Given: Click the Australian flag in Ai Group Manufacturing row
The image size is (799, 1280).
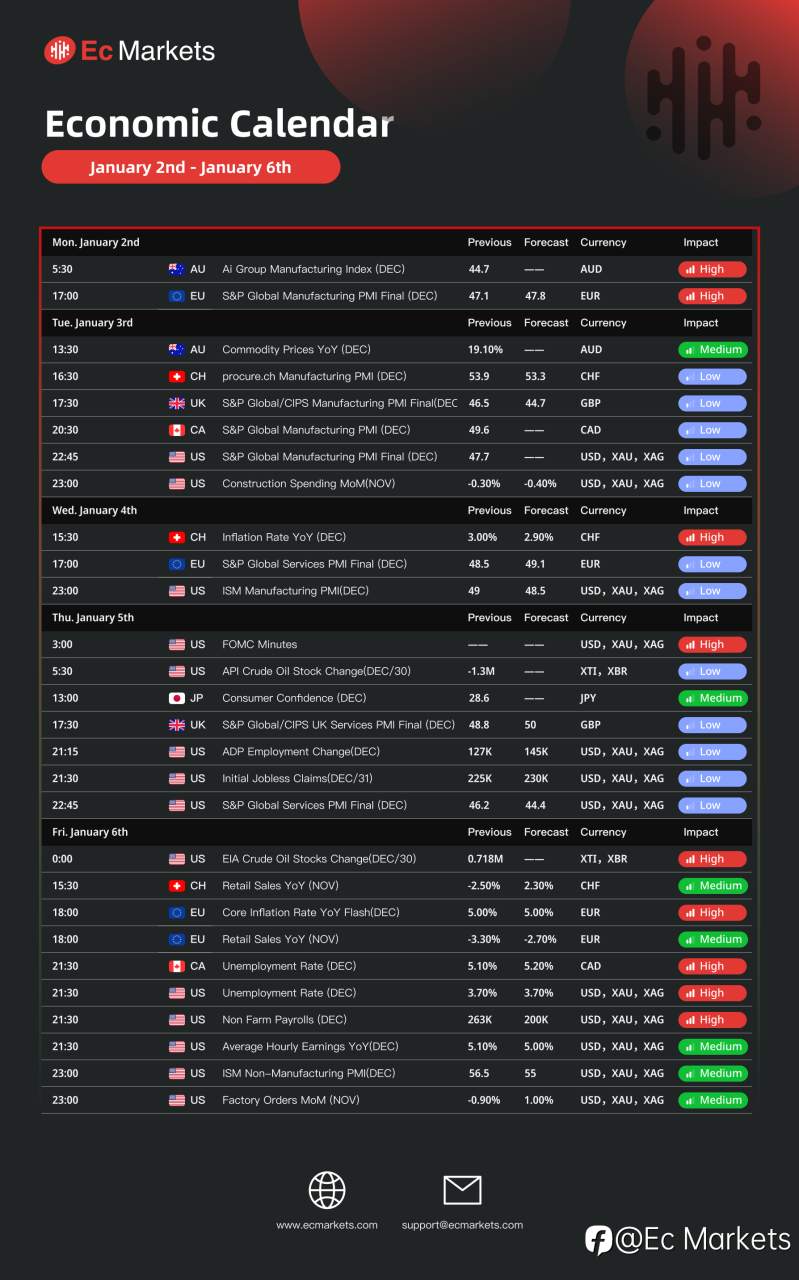Looking at the screenshot, I should [x=177, y=269].
